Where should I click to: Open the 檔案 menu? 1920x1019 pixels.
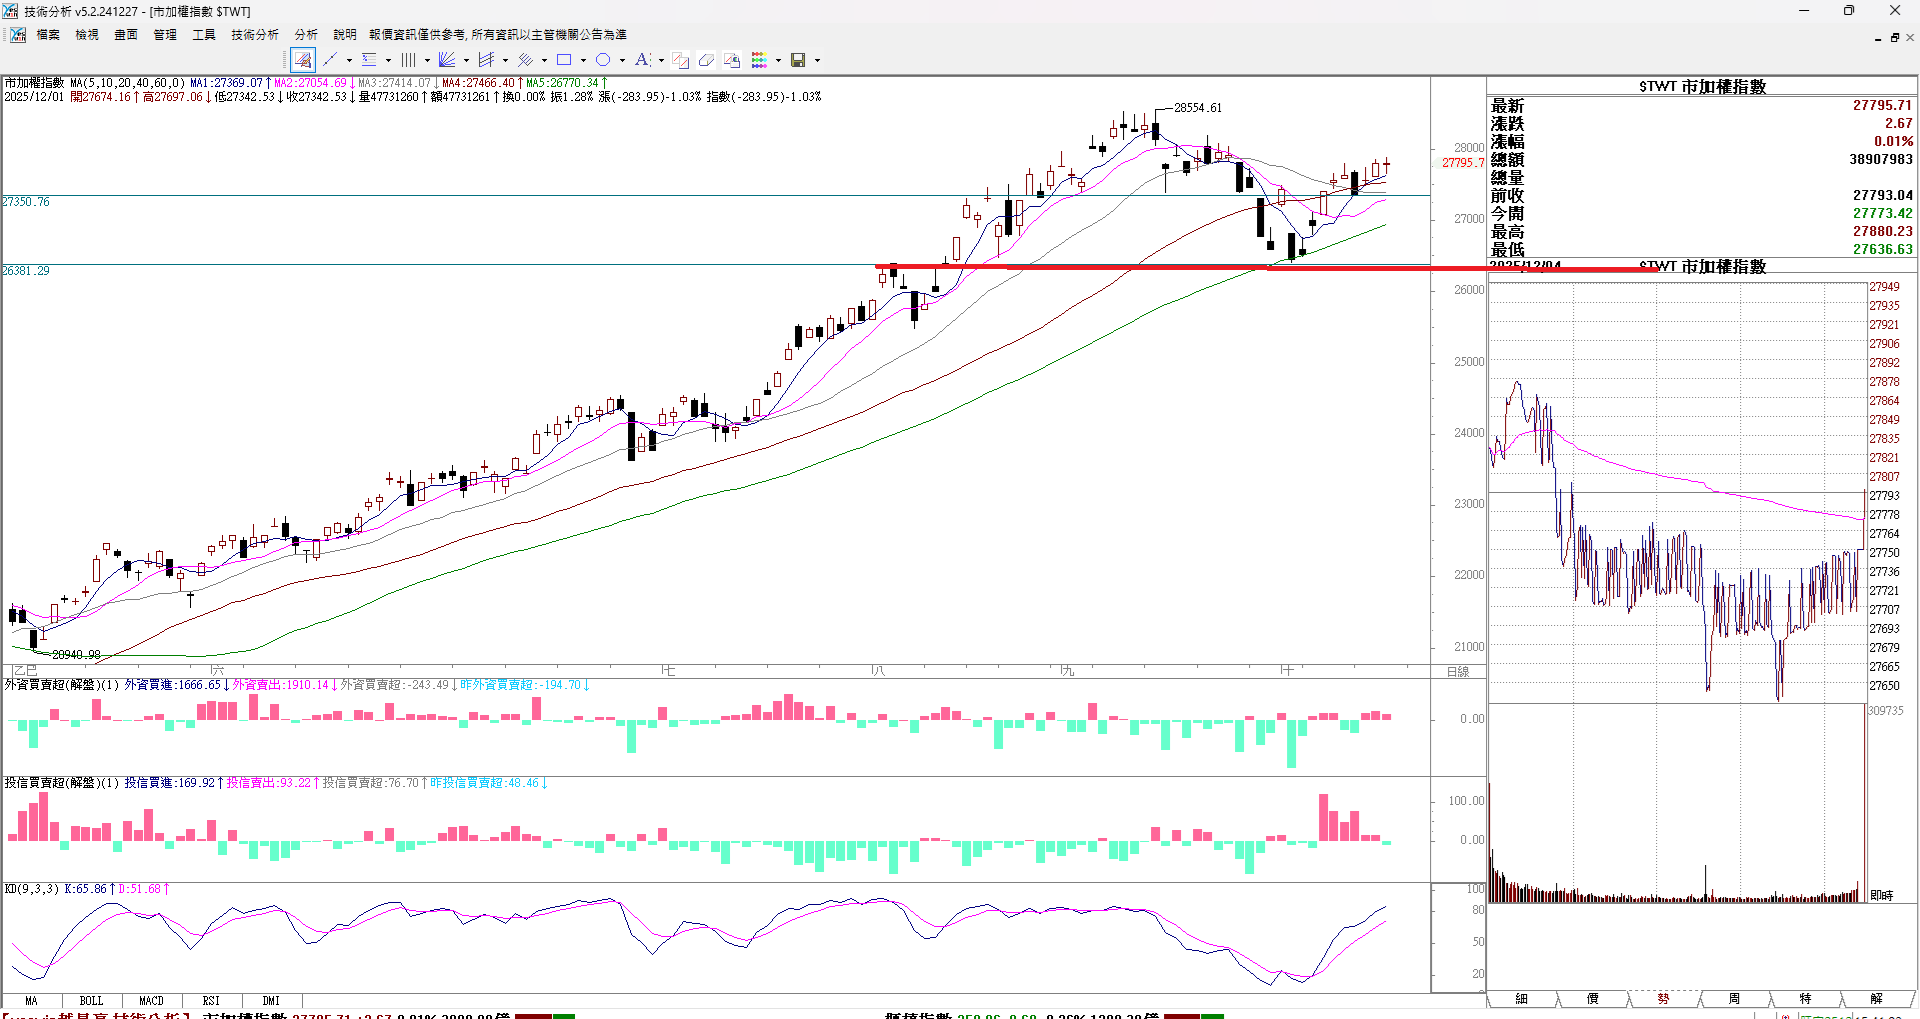pyautogui.click(x=48, y=34)
